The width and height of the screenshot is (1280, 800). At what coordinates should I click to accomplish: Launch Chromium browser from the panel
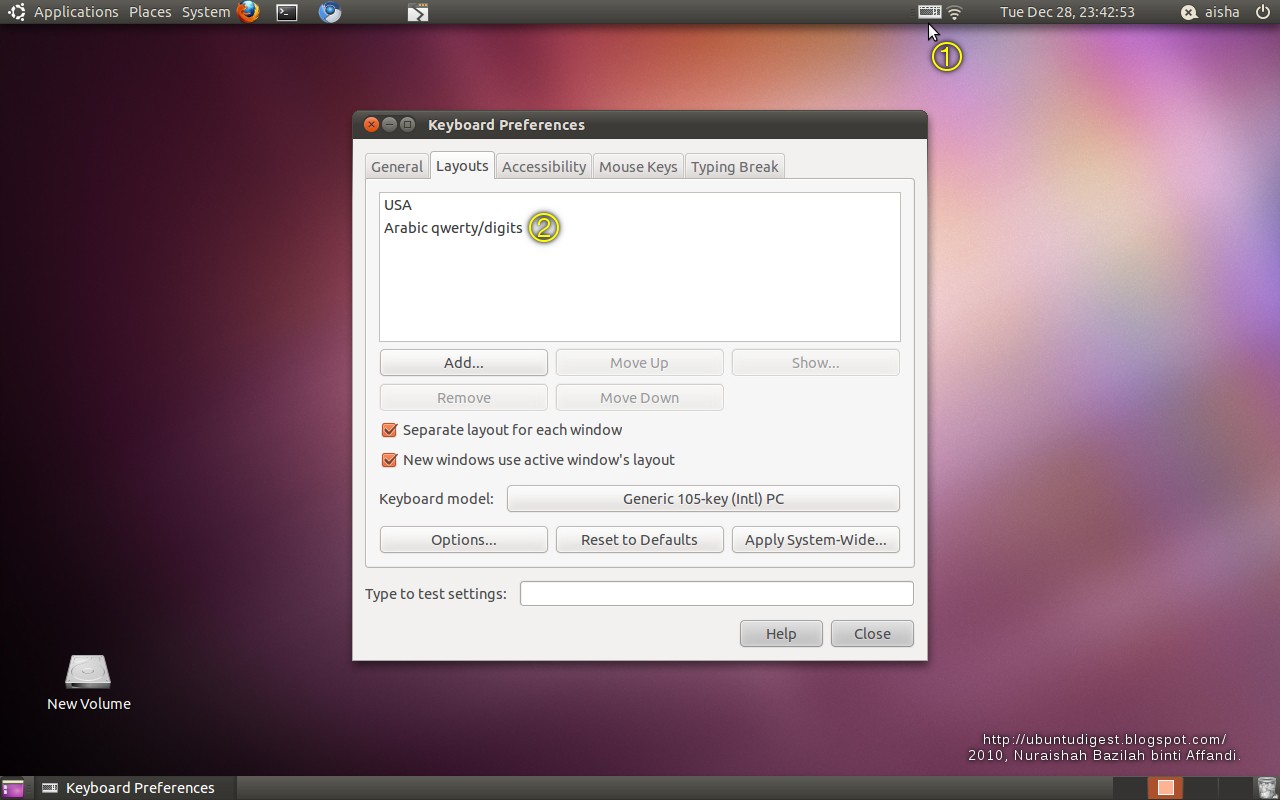pos(330,12)
